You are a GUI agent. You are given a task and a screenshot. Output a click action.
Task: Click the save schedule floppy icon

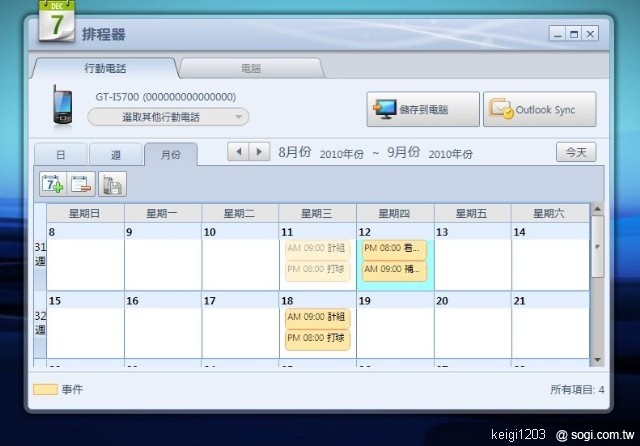pos(113,184)
